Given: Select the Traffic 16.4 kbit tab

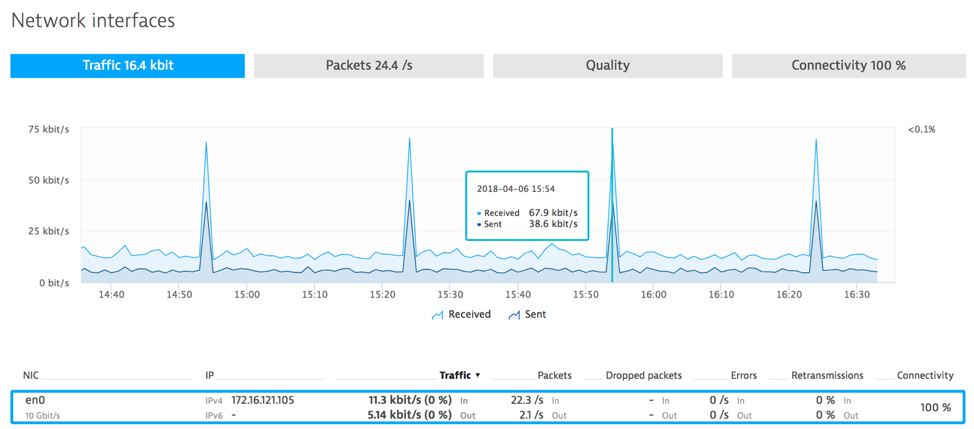Looking at the screenshot, I should 127,66.
